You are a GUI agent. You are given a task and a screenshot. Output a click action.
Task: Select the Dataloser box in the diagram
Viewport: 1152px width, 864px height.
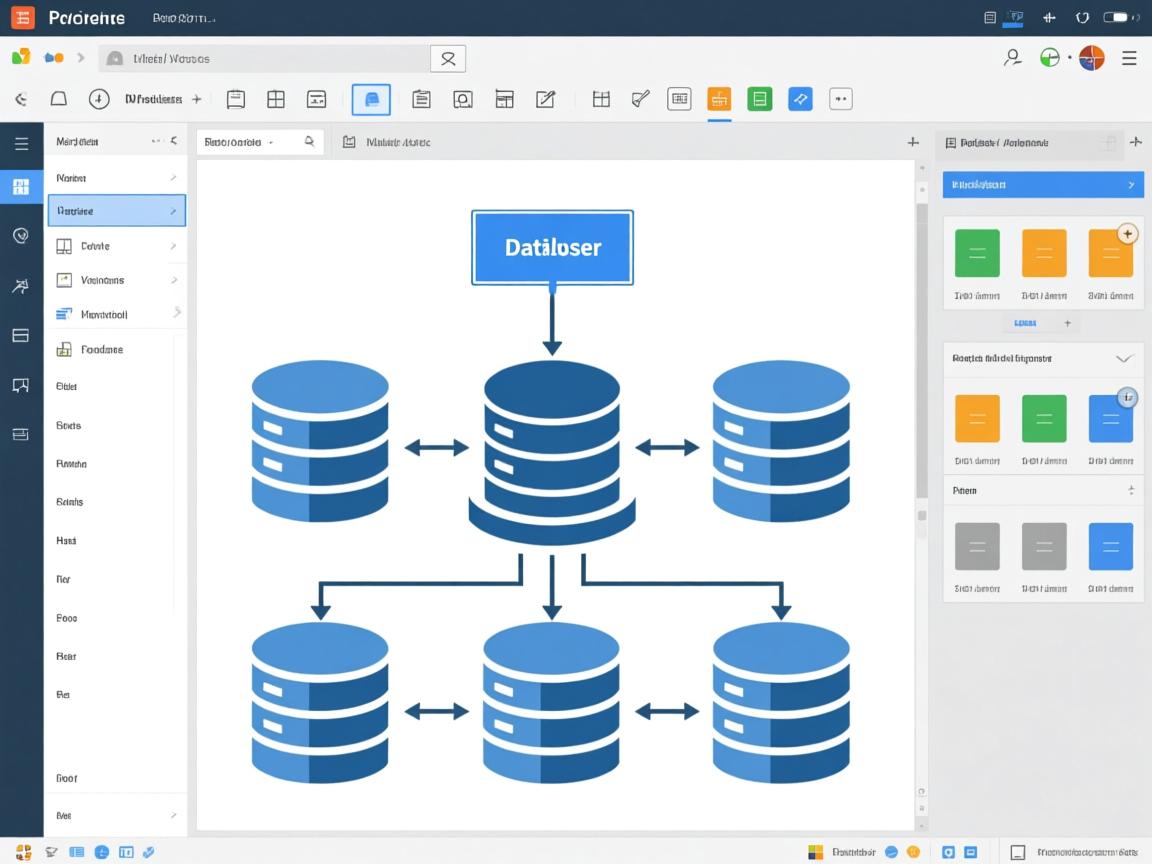pyautogui.click(x=552, y=247)
